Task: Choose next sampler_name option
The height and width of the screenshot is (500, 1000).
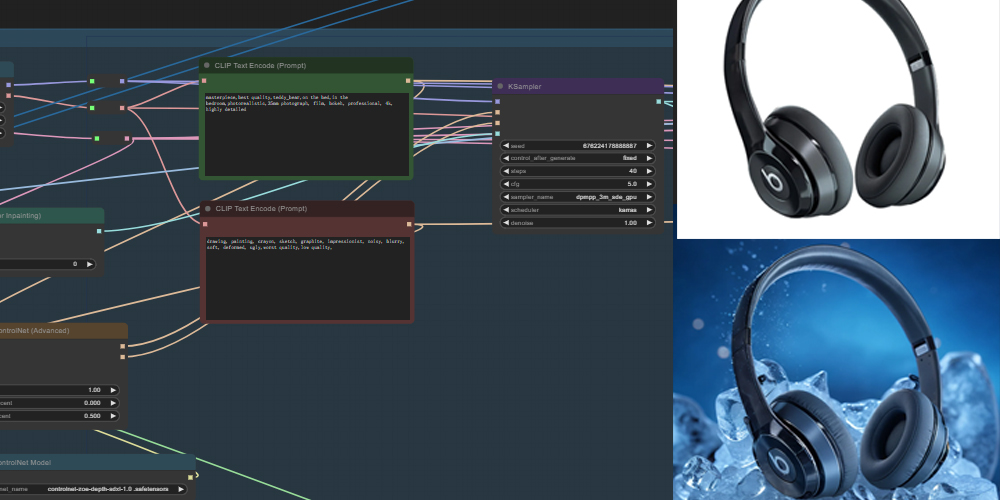Action: pyautogui.click(x=649, y=197)
